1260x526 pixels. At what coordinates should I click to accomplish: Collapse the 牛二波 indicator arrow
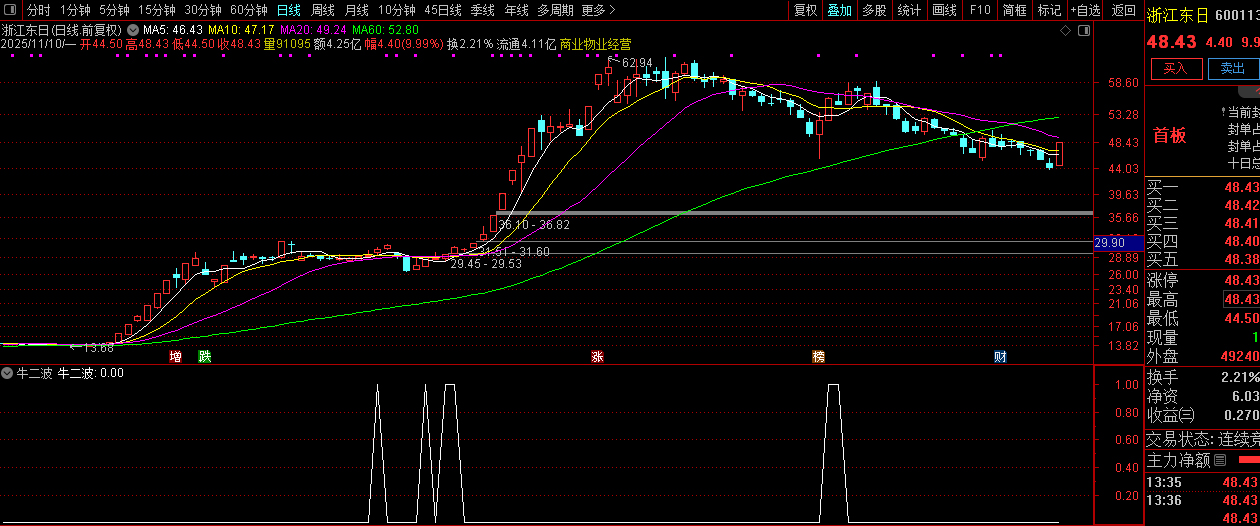click(8, 373)
